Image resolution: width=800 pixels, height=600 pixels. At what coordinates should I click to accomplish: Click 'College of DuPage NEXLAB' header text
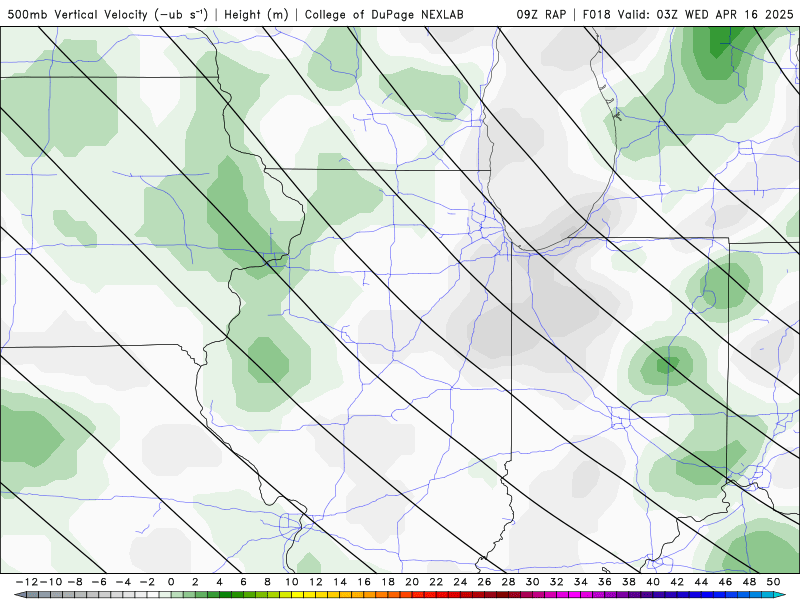(384, 14)
